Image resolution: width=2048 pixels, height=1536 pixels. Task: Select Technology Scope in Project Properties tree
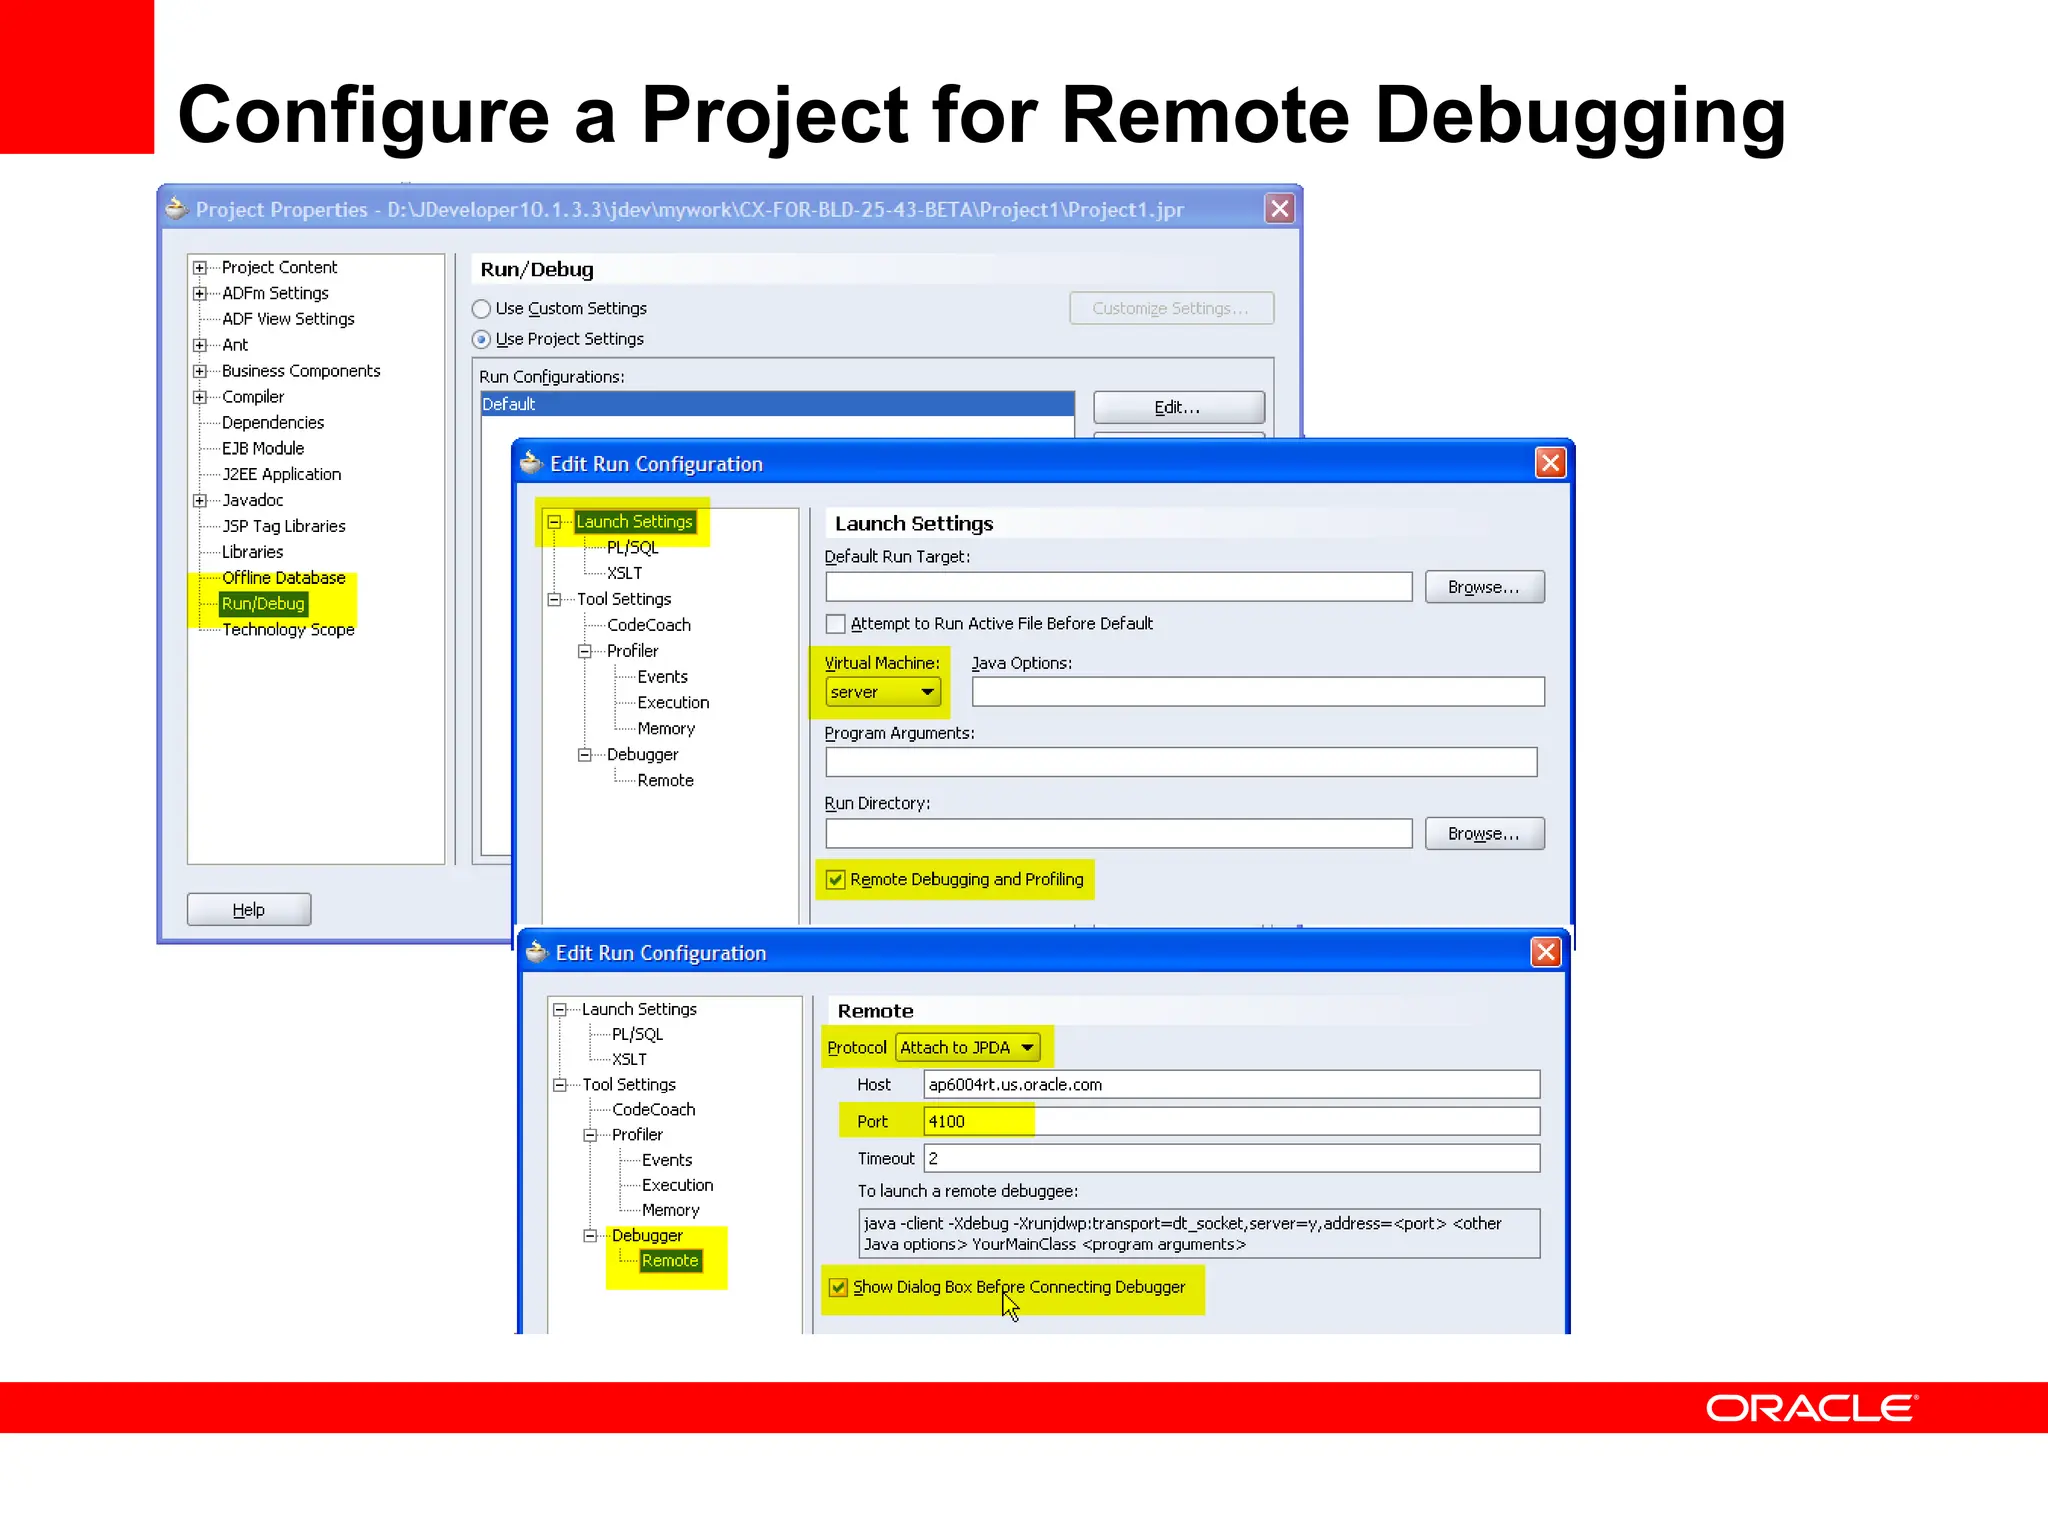point(288,630)
